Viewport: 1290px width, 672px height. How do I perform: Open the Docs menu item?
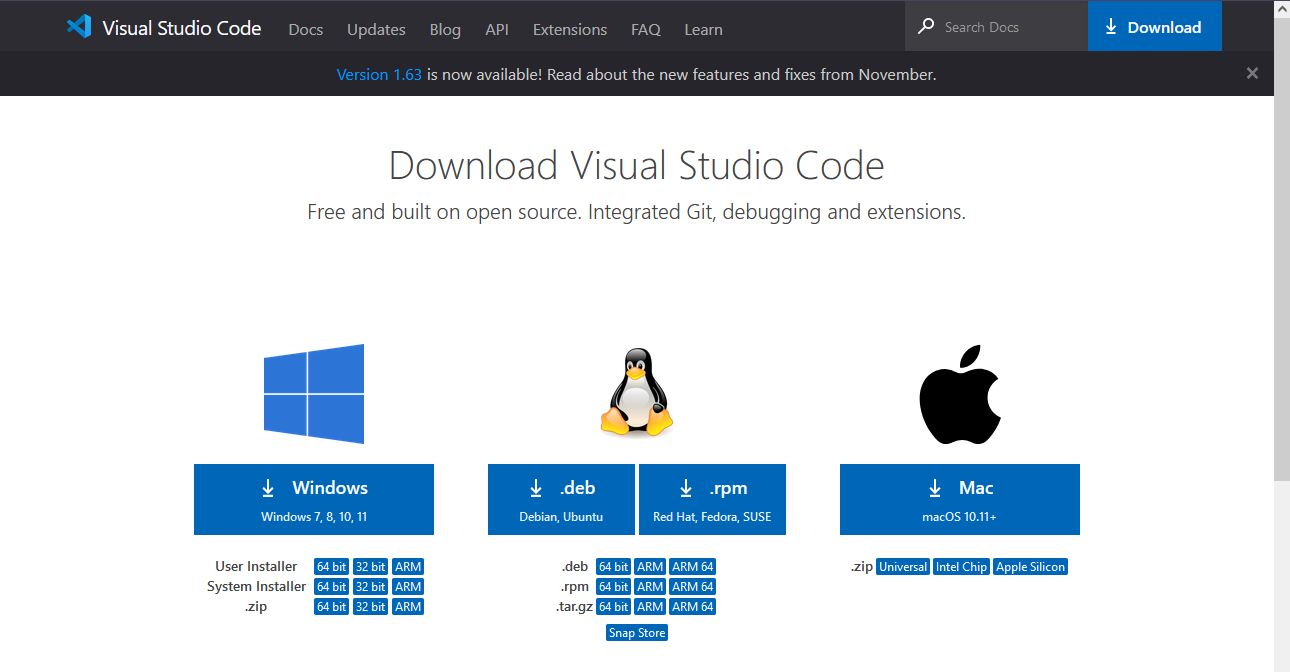pyautogui.click(x=305, y=29)
